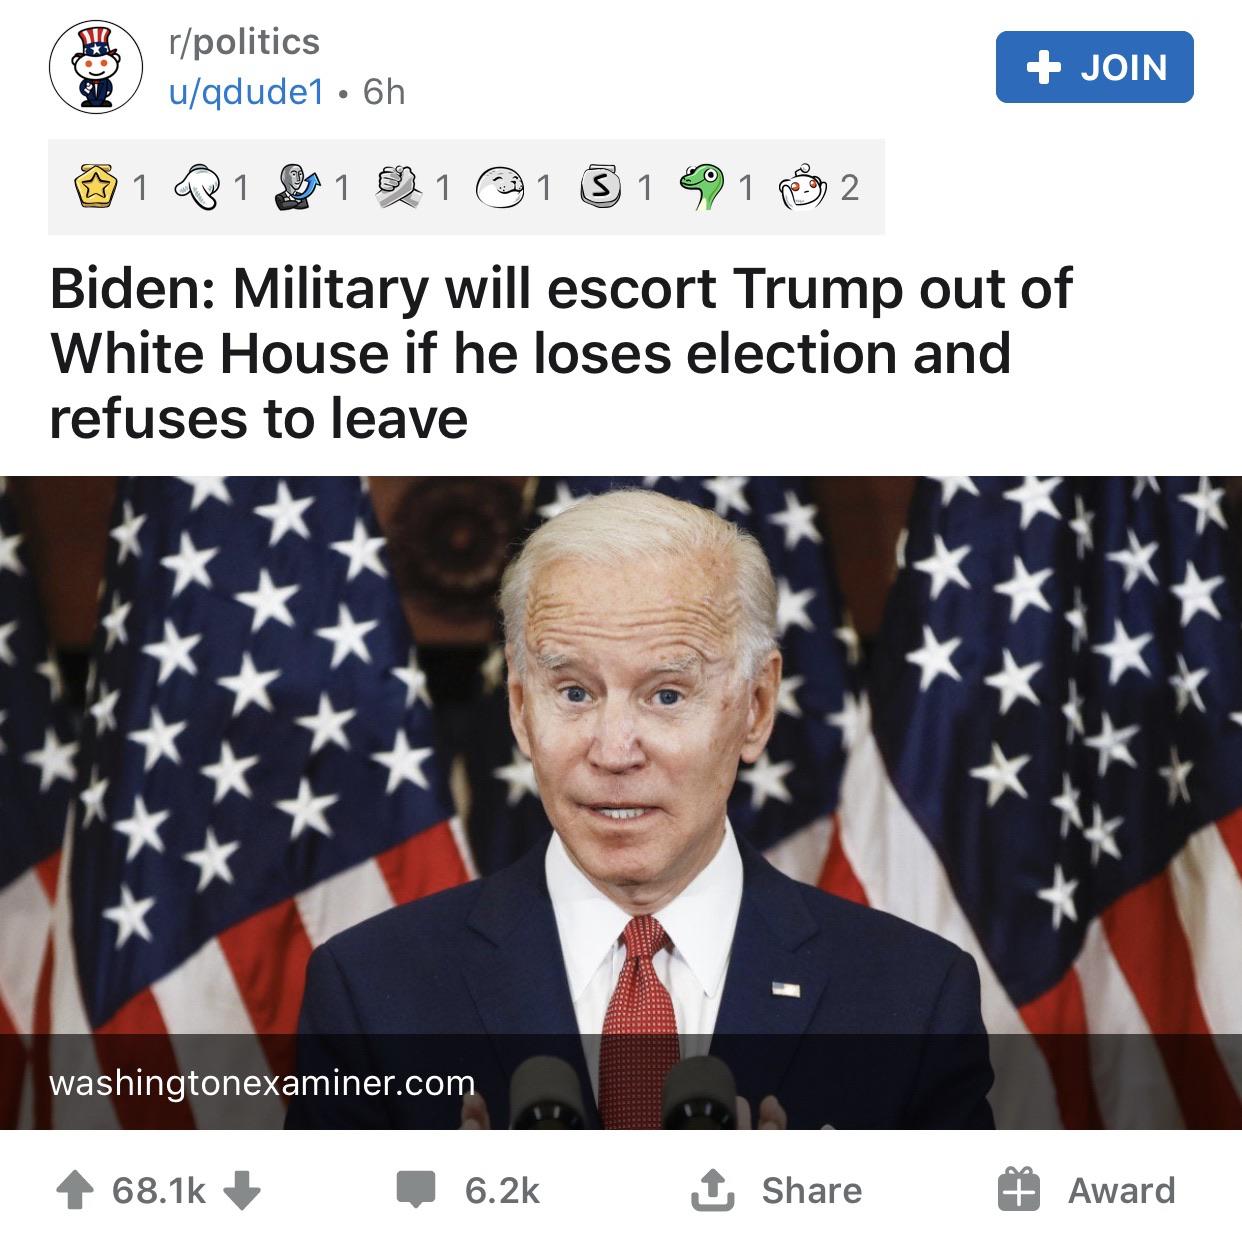Tap the share upload arrow icon

[x=709, y=1189]
